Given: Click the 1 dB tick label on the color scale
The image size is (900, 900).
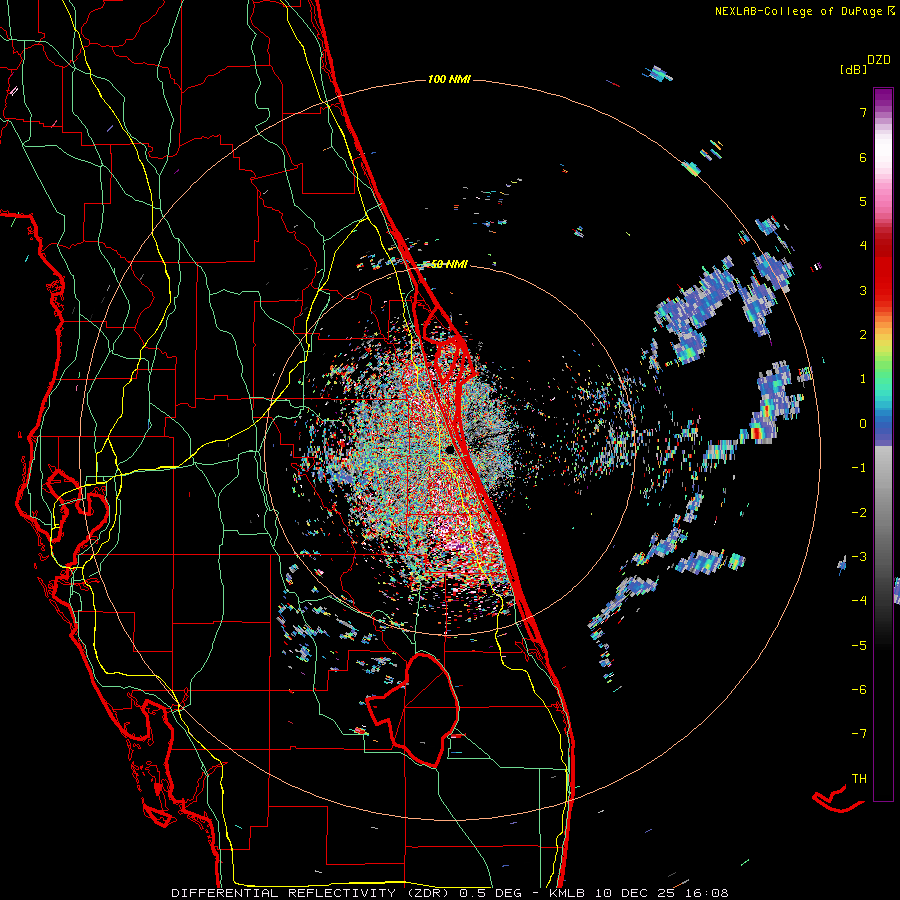Looking at the screenshot, I should point(863,379).
